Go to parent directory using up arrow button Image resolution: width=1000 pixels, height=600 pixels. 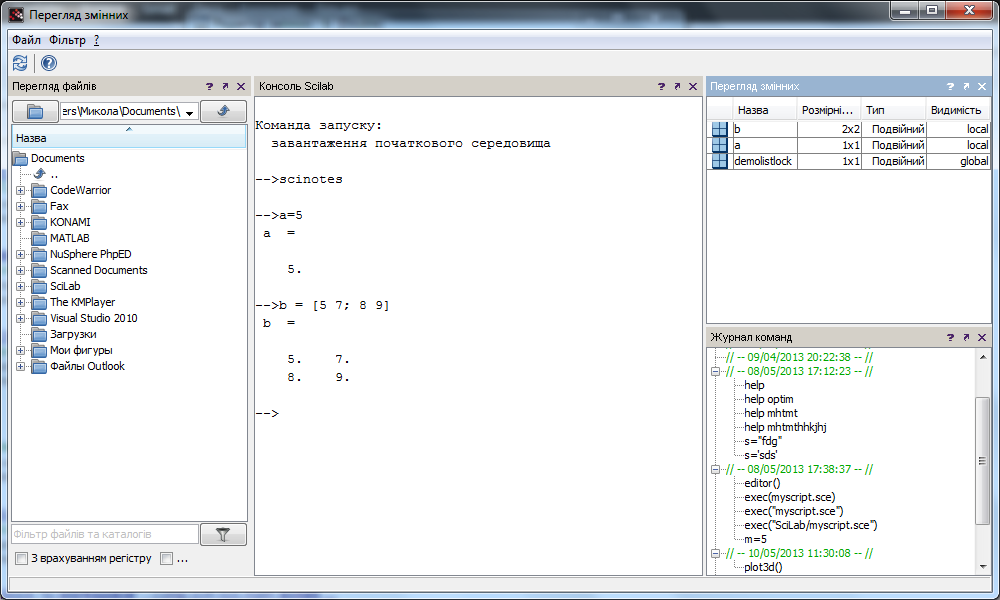pos(223,112)
